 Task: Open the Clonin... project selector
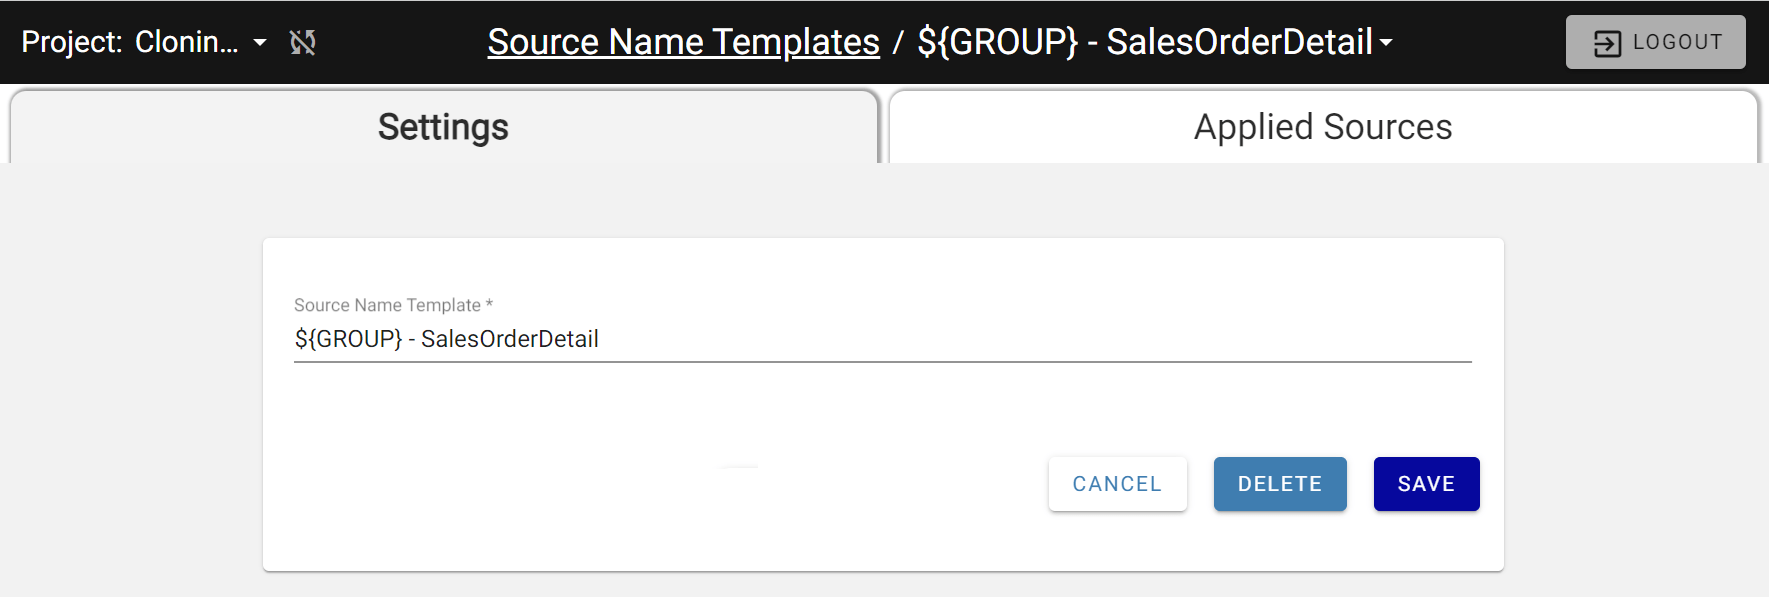pos(187,42)
